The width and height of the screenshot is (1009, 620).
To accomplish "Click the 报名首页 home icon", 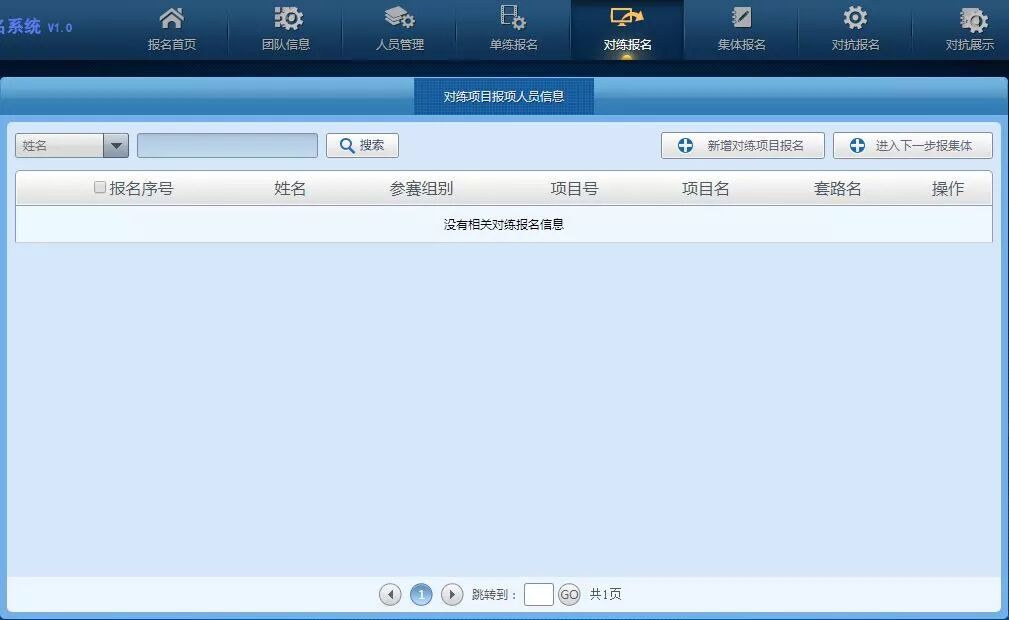I will click(172, 18).
